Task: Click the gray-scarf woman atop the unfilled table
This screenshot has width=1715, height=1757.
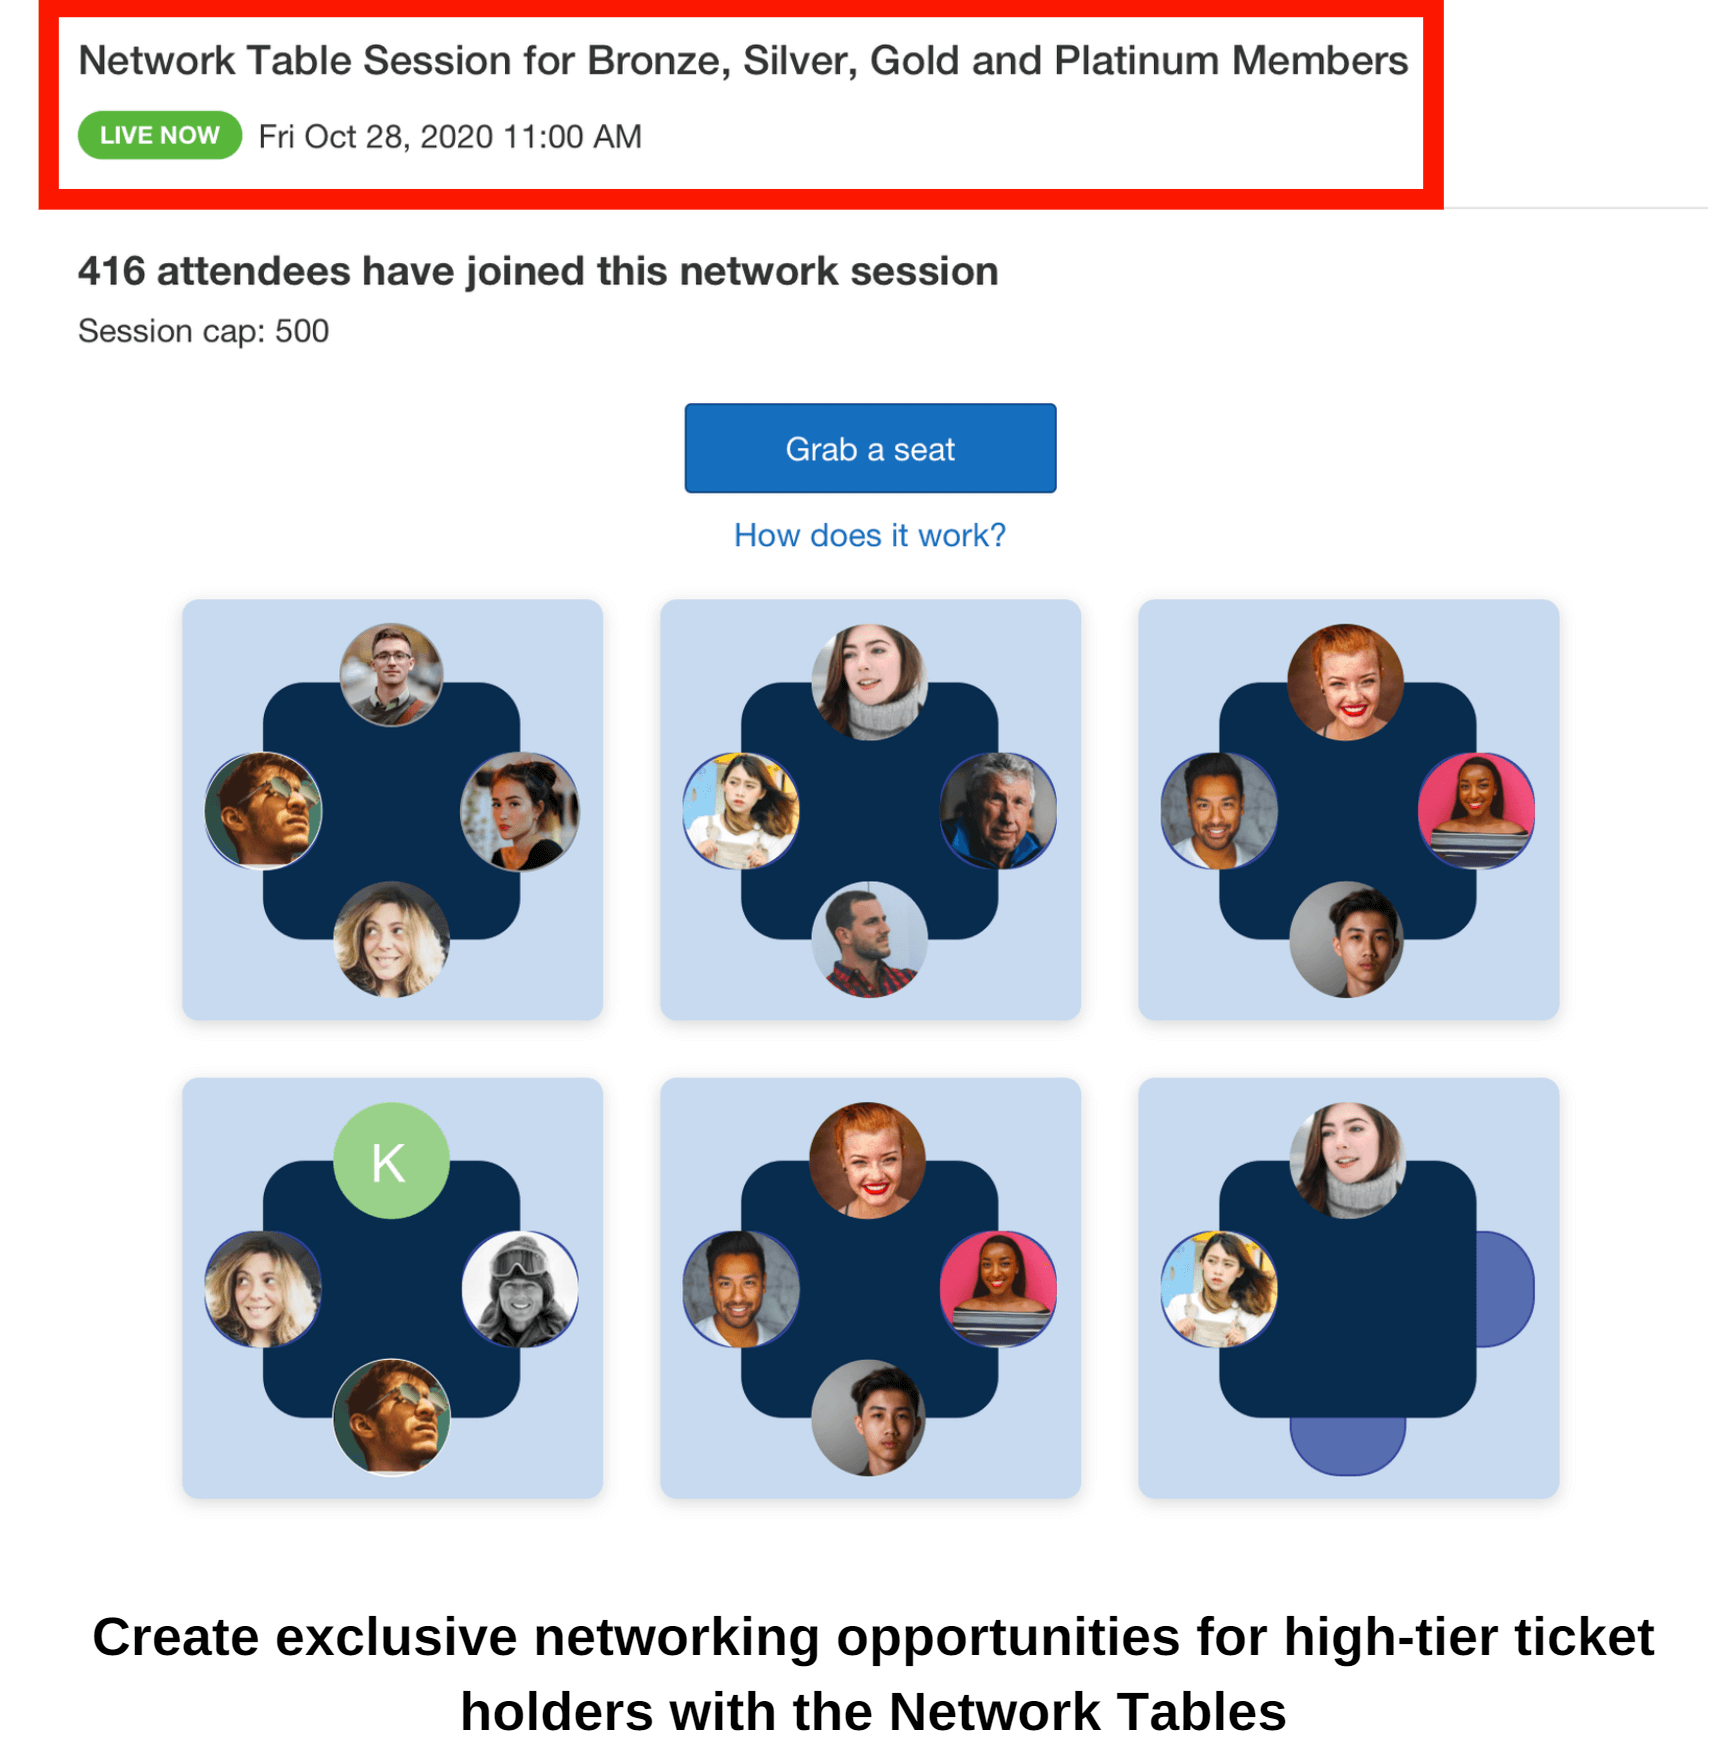Action: tap(1347, 1160)
